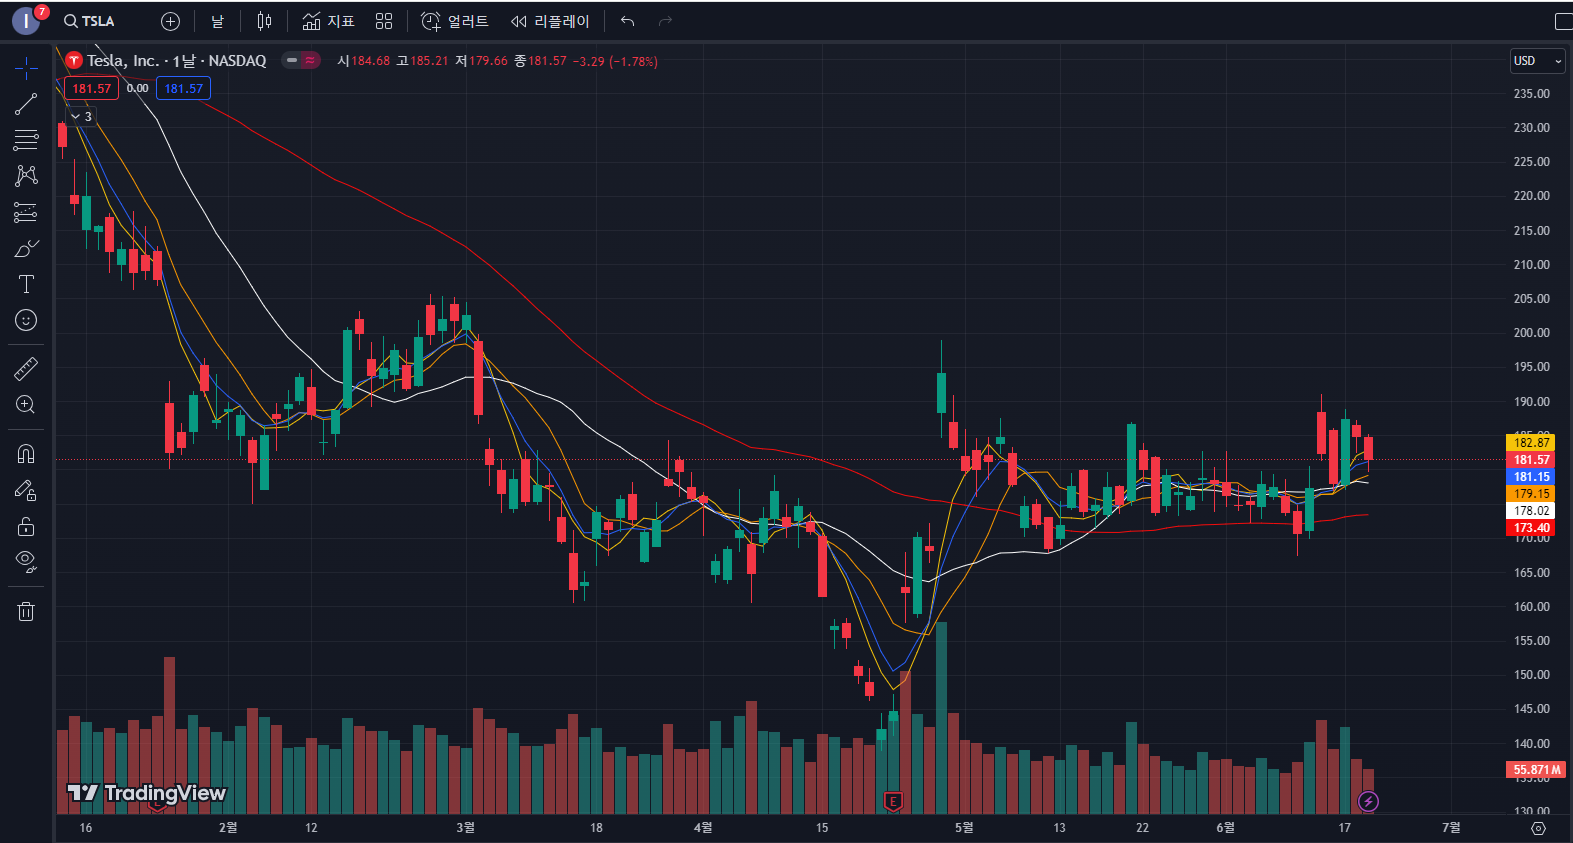Viewport: 1573px width, 843px height.
Task: Redo the last undone action
Action: pyautogui.click(x=665, y=21)
